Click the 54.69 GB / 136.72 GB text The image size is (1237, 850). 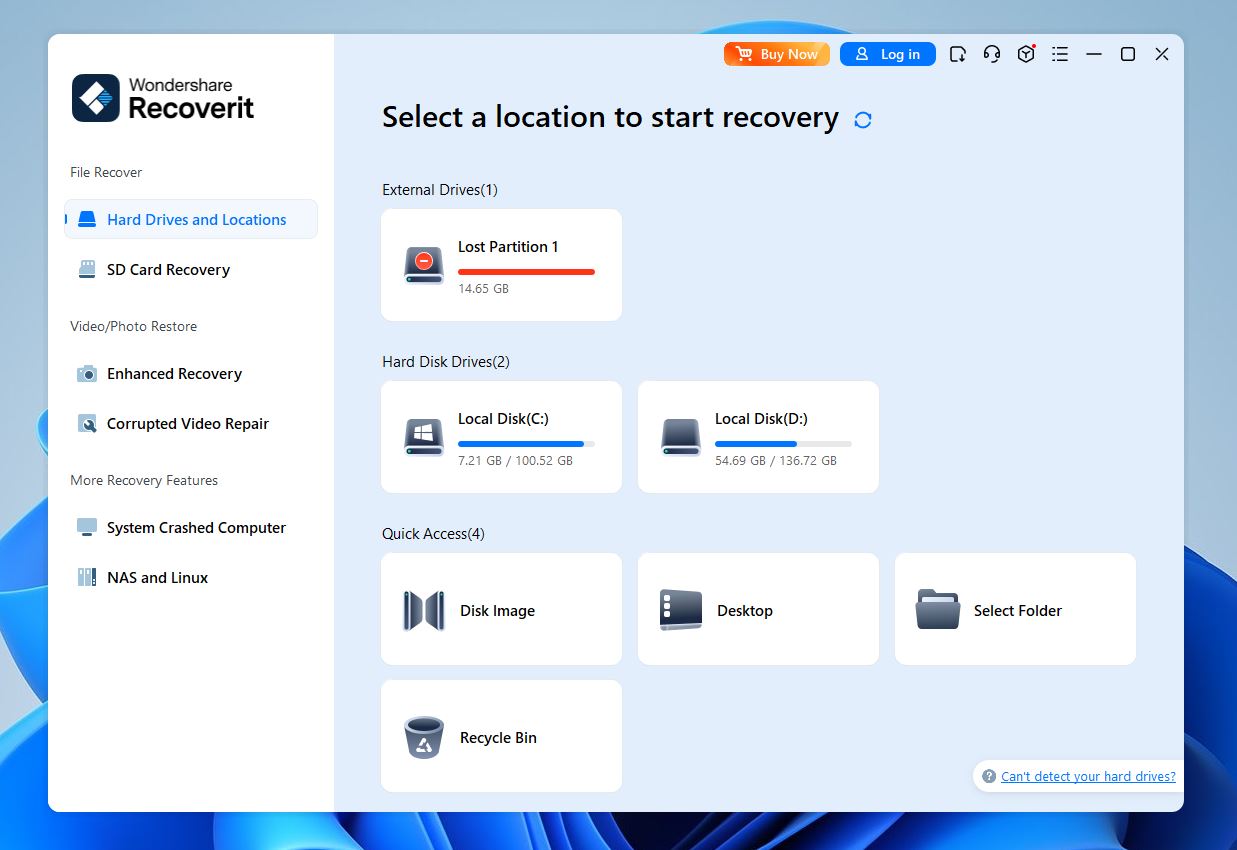tap(776, 461)
